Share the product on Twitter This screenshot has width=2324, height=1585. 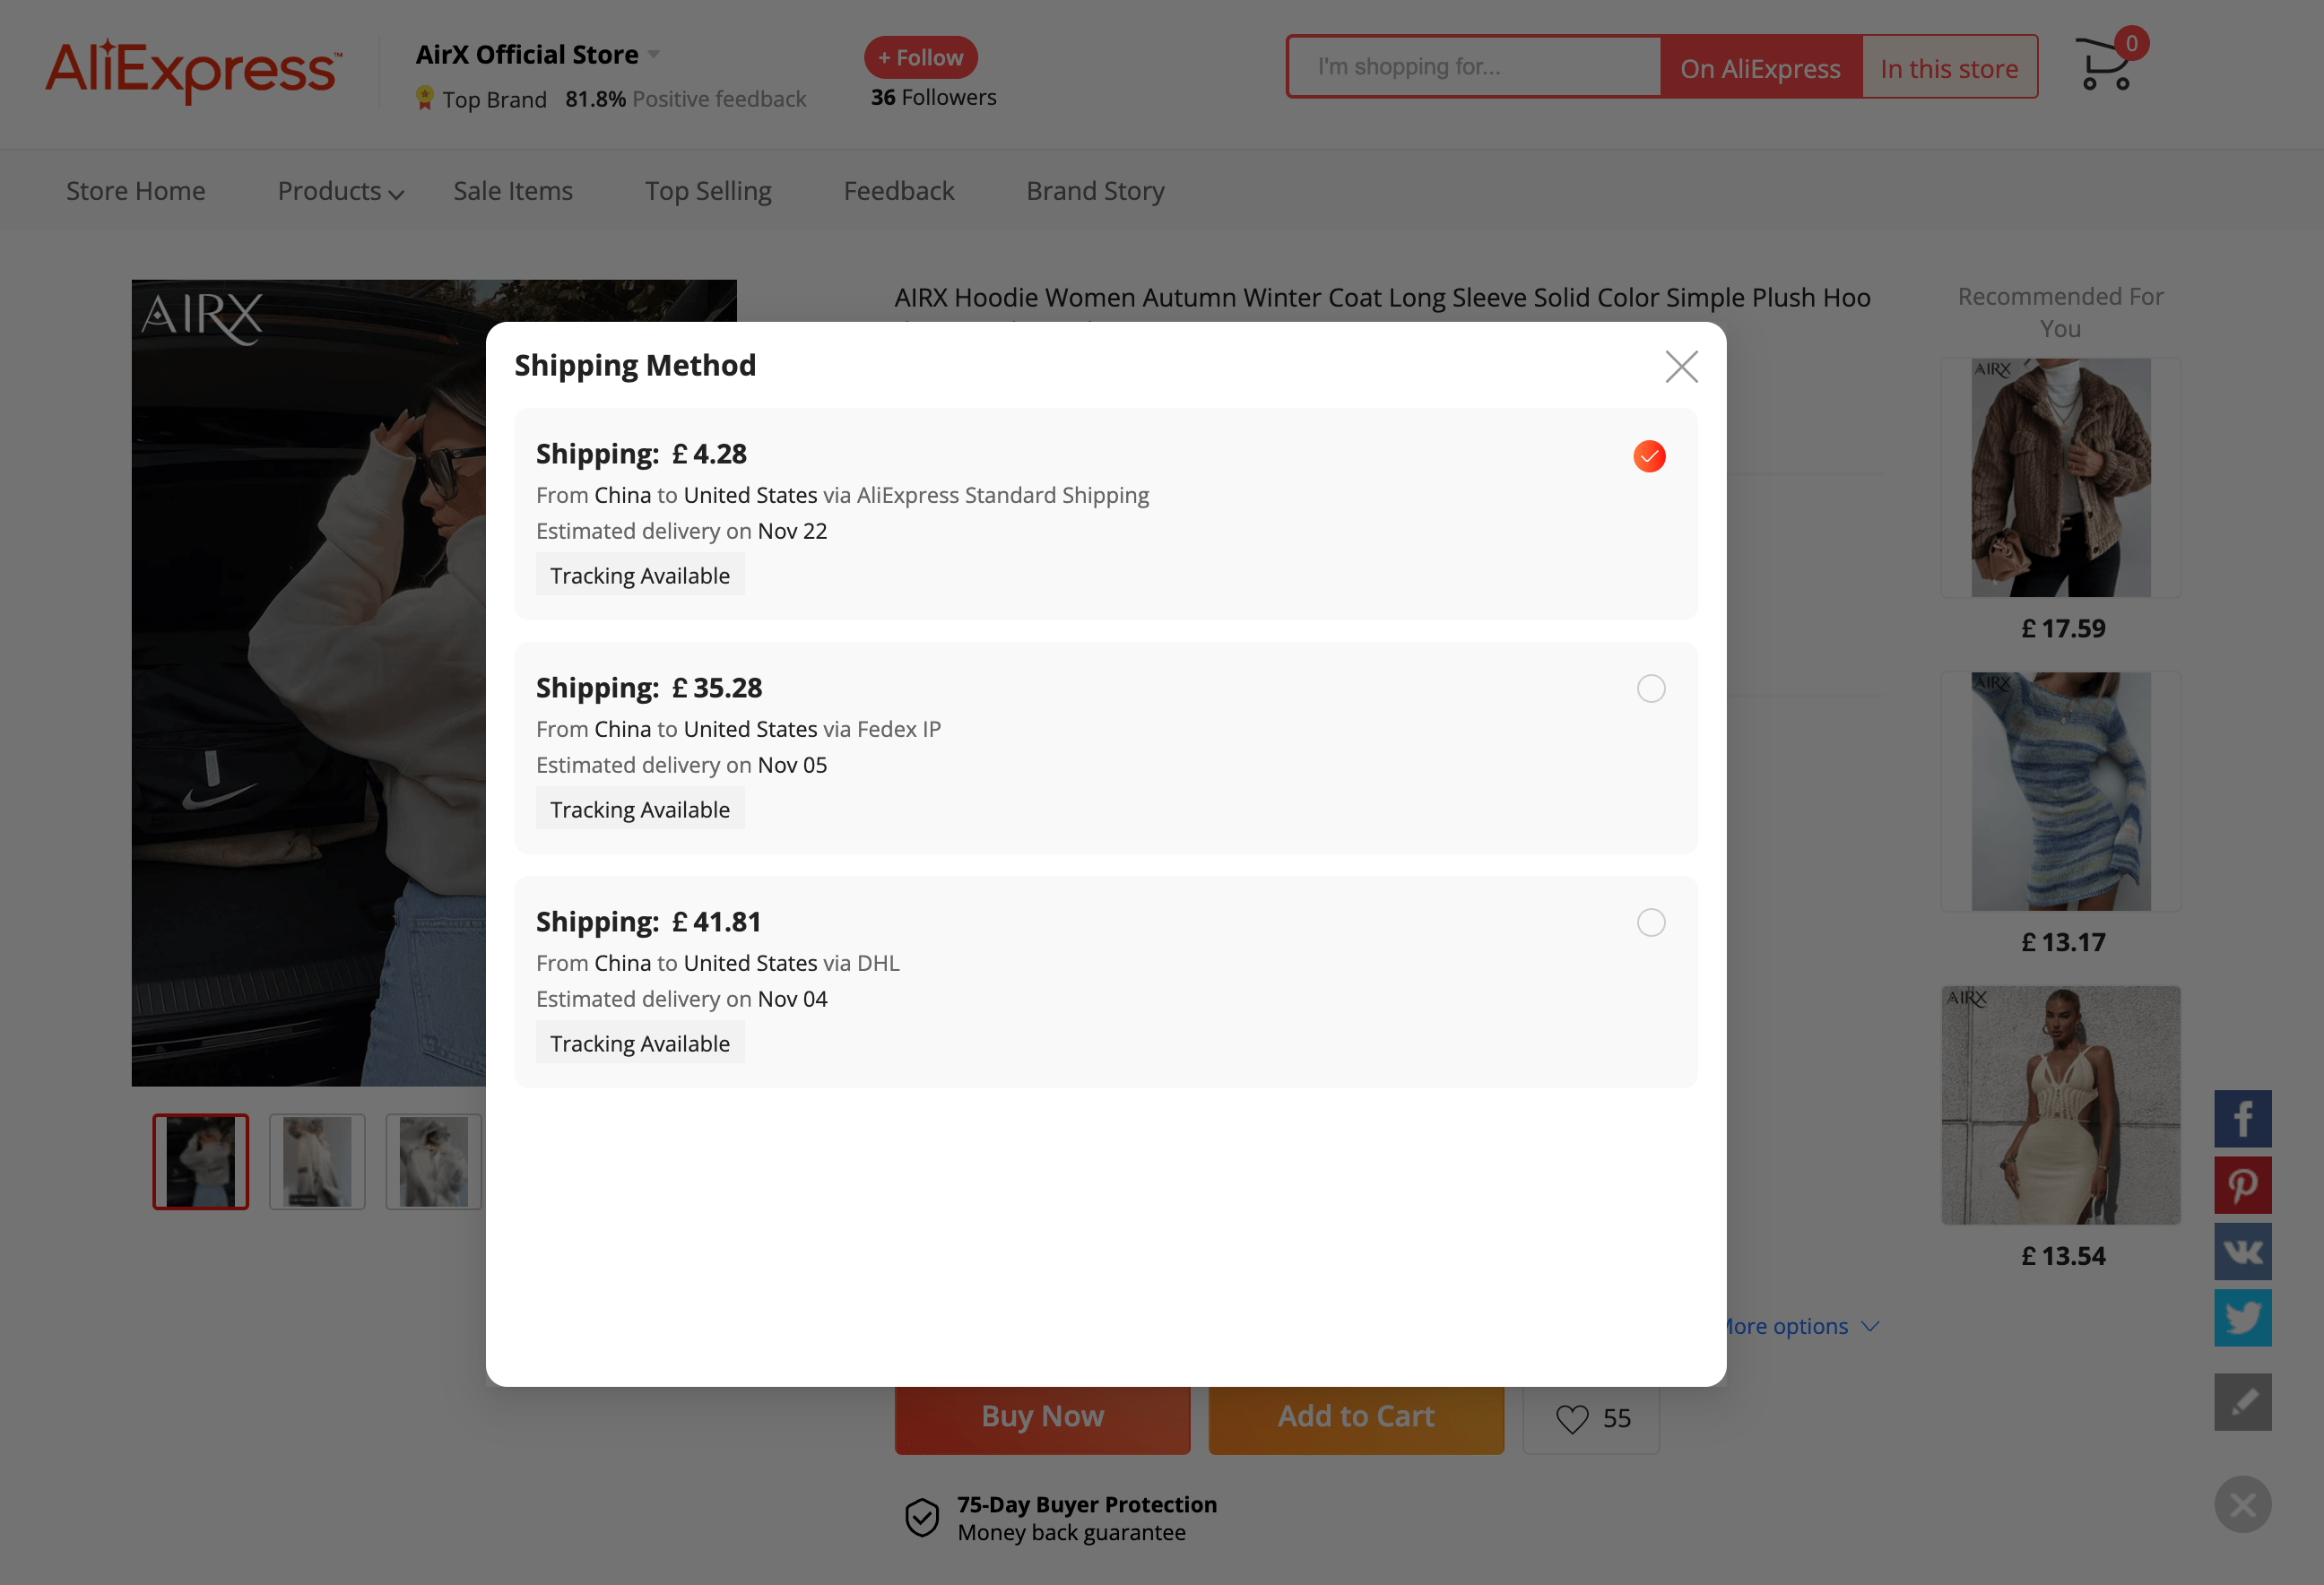(2243, 1318)
